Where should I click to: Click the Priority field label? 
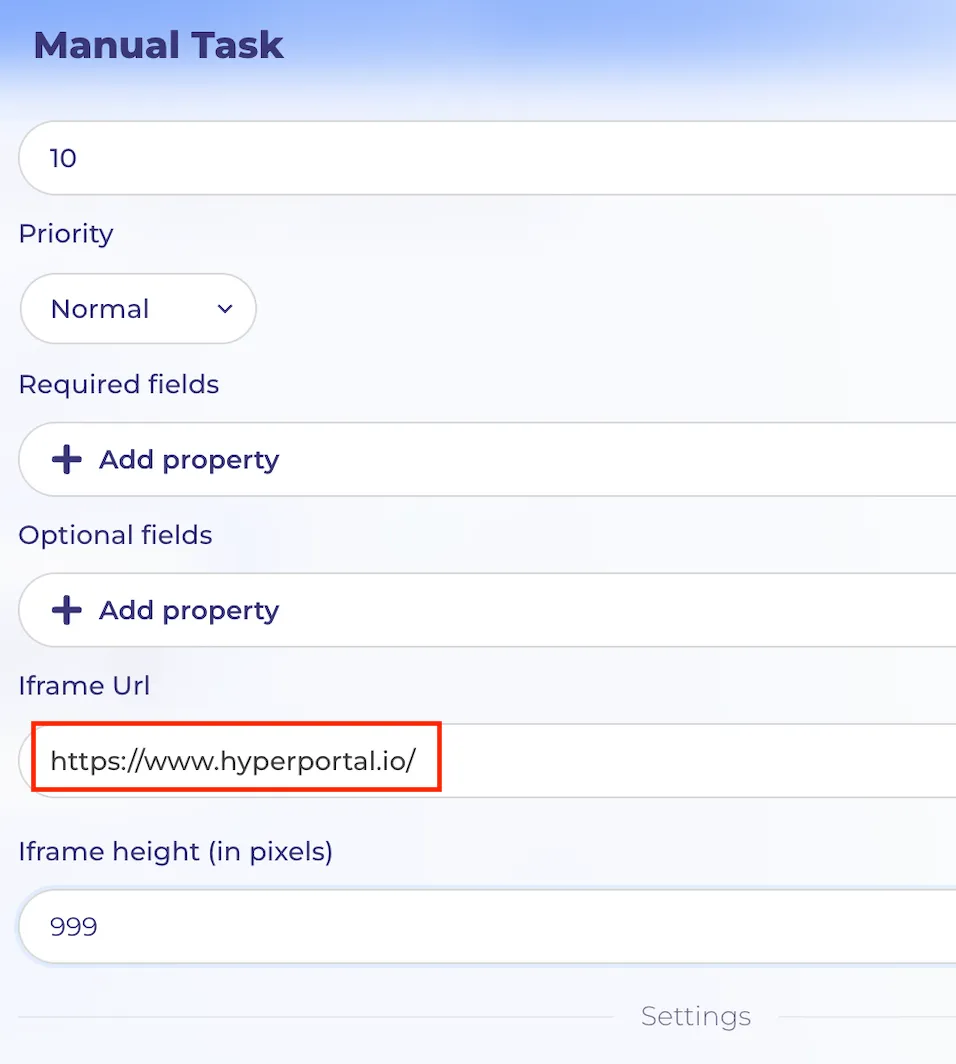66,234
